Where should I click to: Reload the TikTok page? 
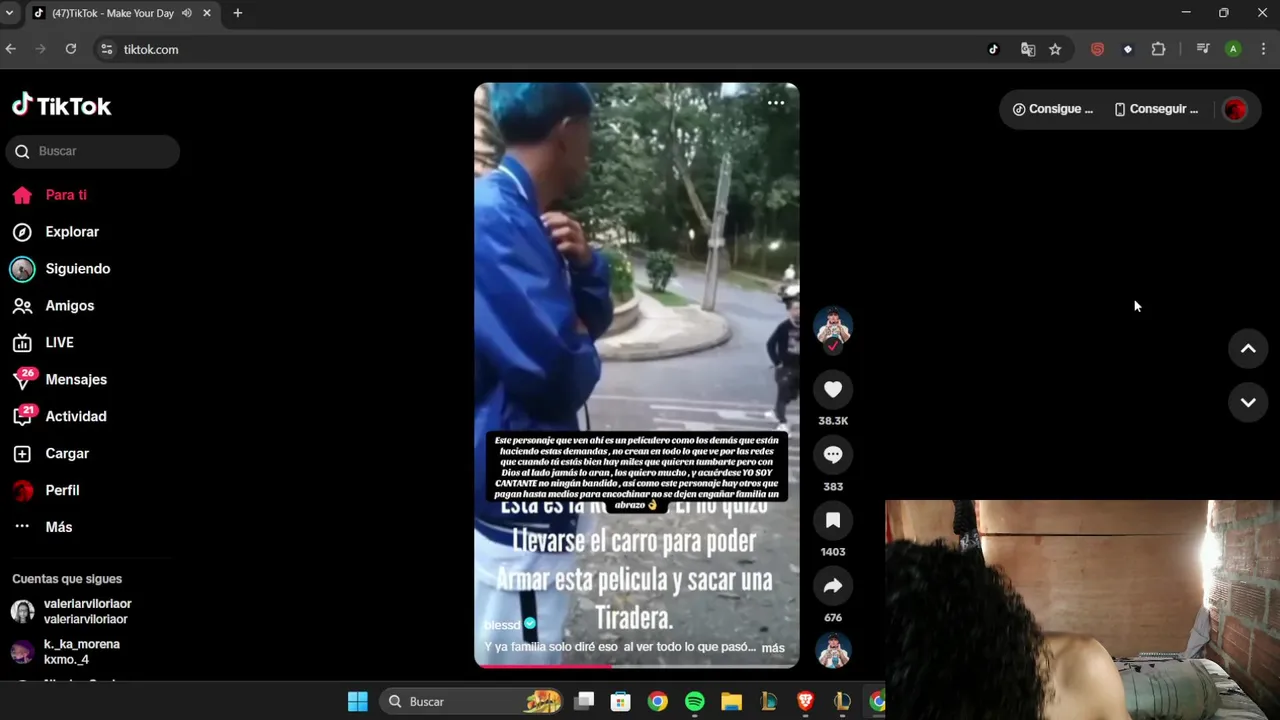[71, 49]
